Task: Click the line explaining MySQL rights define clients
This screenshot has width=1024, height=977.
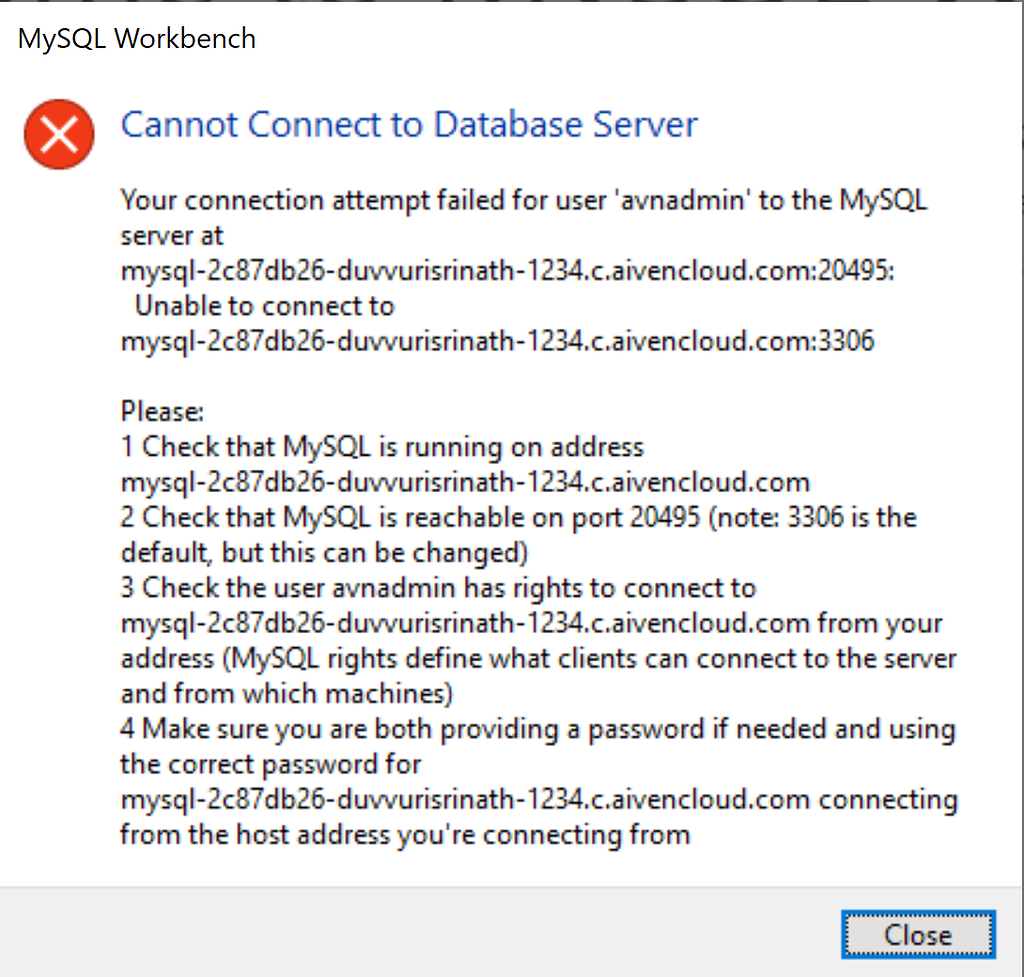Action: point(539,658)
